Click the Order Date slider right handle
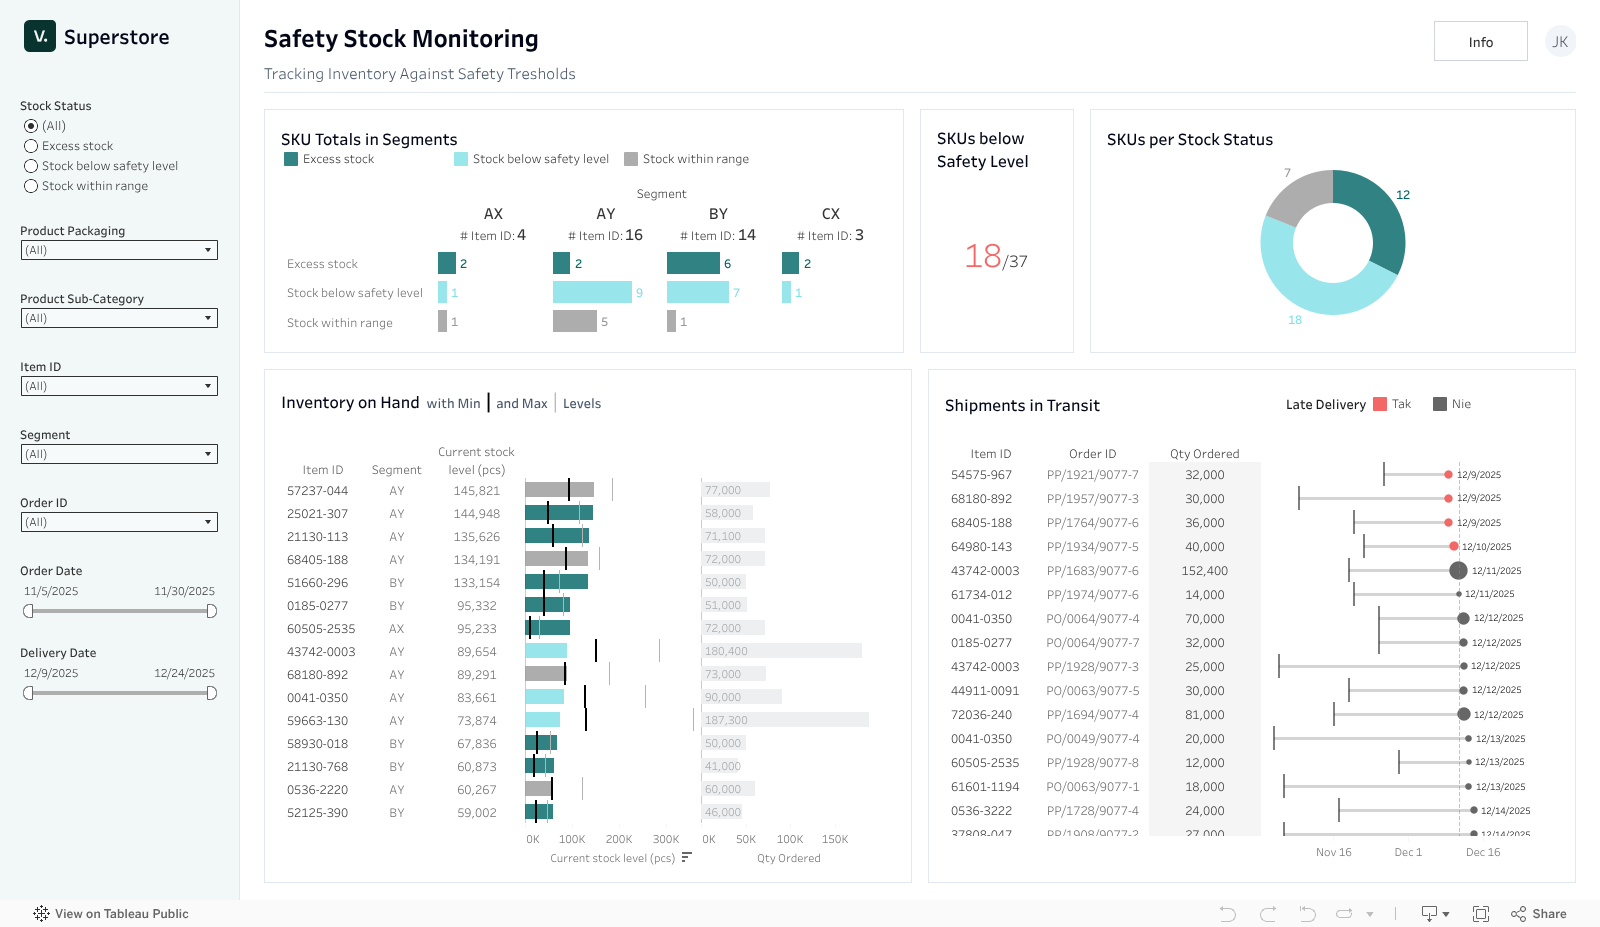 [x=211, y=611]
